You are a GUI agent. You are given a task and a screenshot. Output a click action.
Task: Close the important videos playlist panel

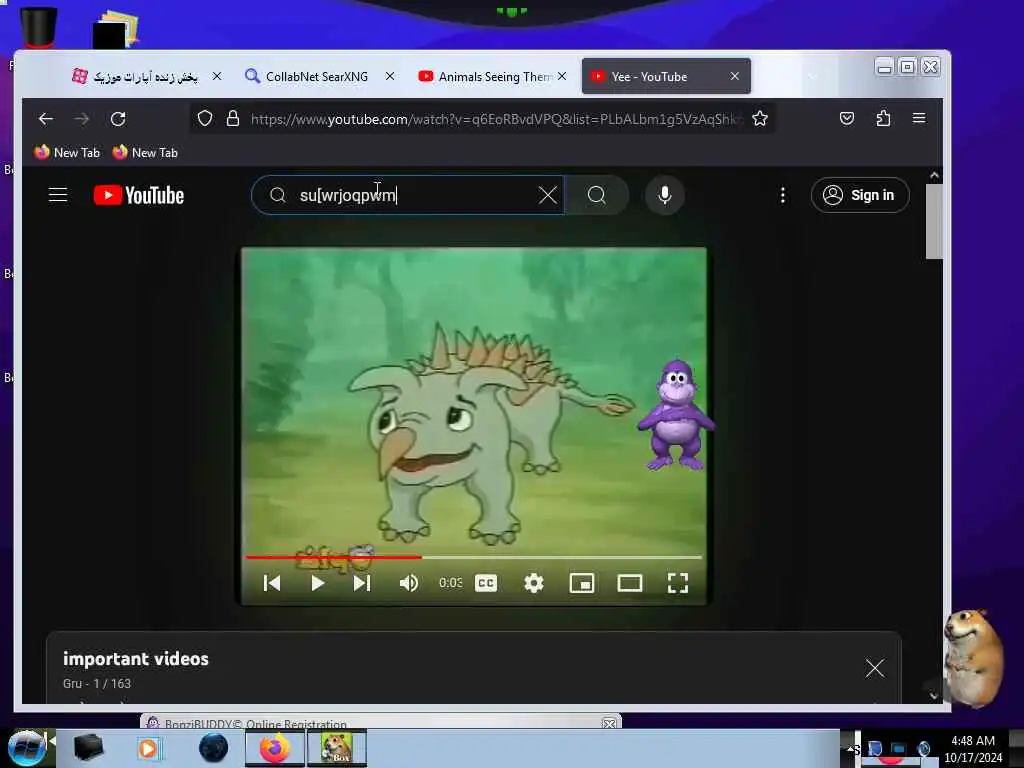pos(875,668)
